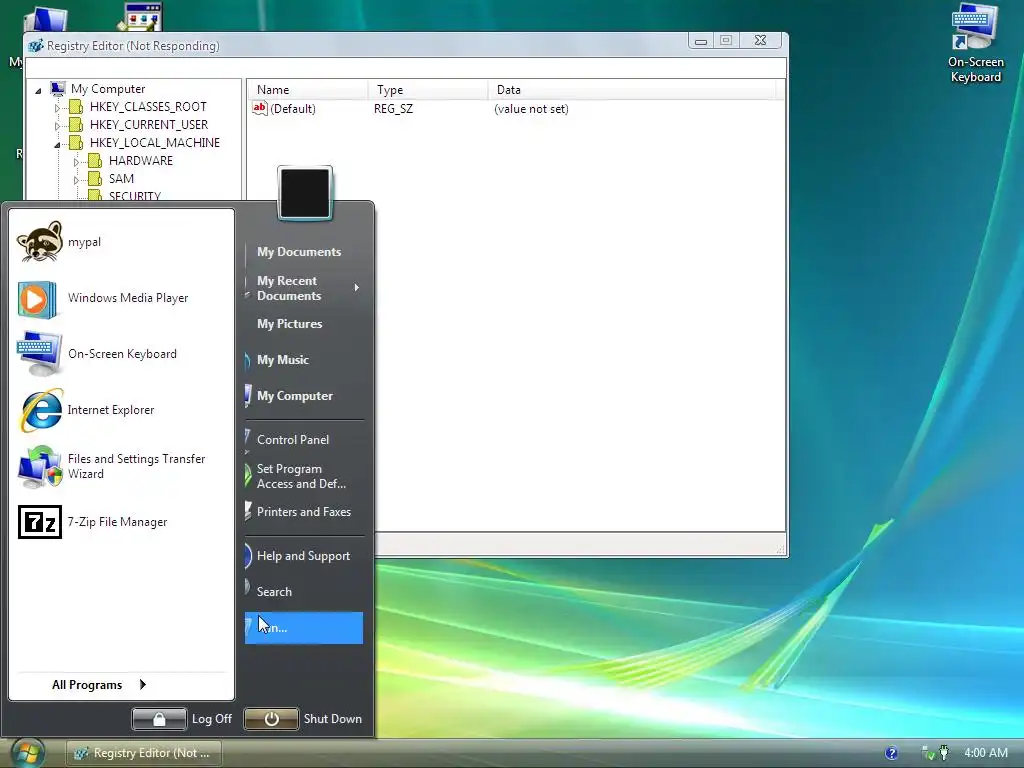Minimize the Registry Editor window
The width and height of the screenshot is (1024, 768).
click(701, 41)
